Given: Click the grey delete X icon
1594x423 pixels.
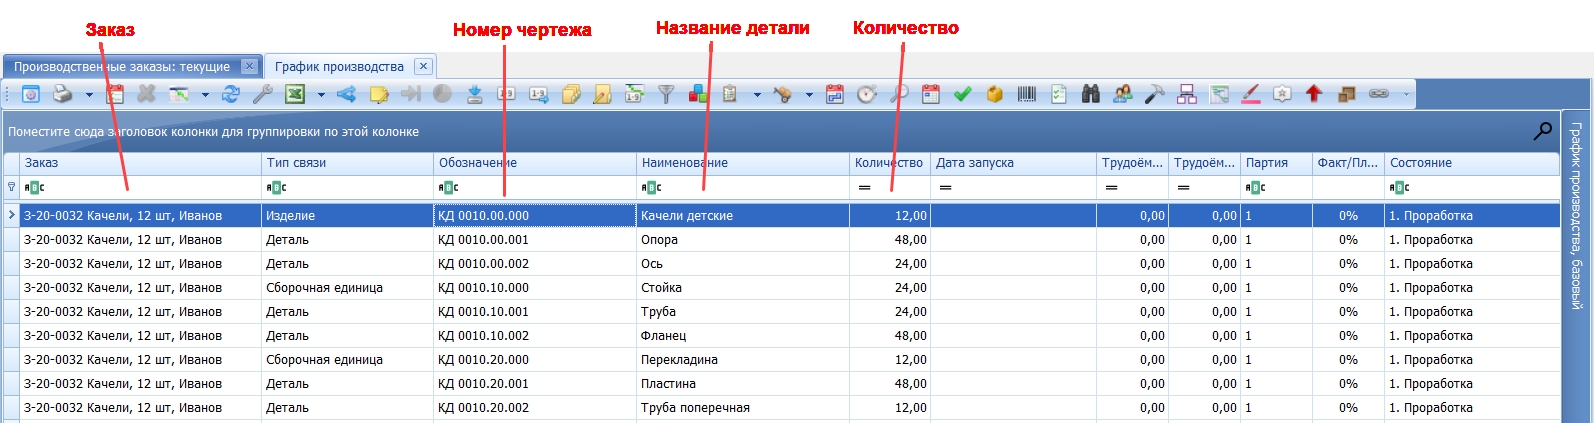Looking at the screenshot, I should (147, 94).
